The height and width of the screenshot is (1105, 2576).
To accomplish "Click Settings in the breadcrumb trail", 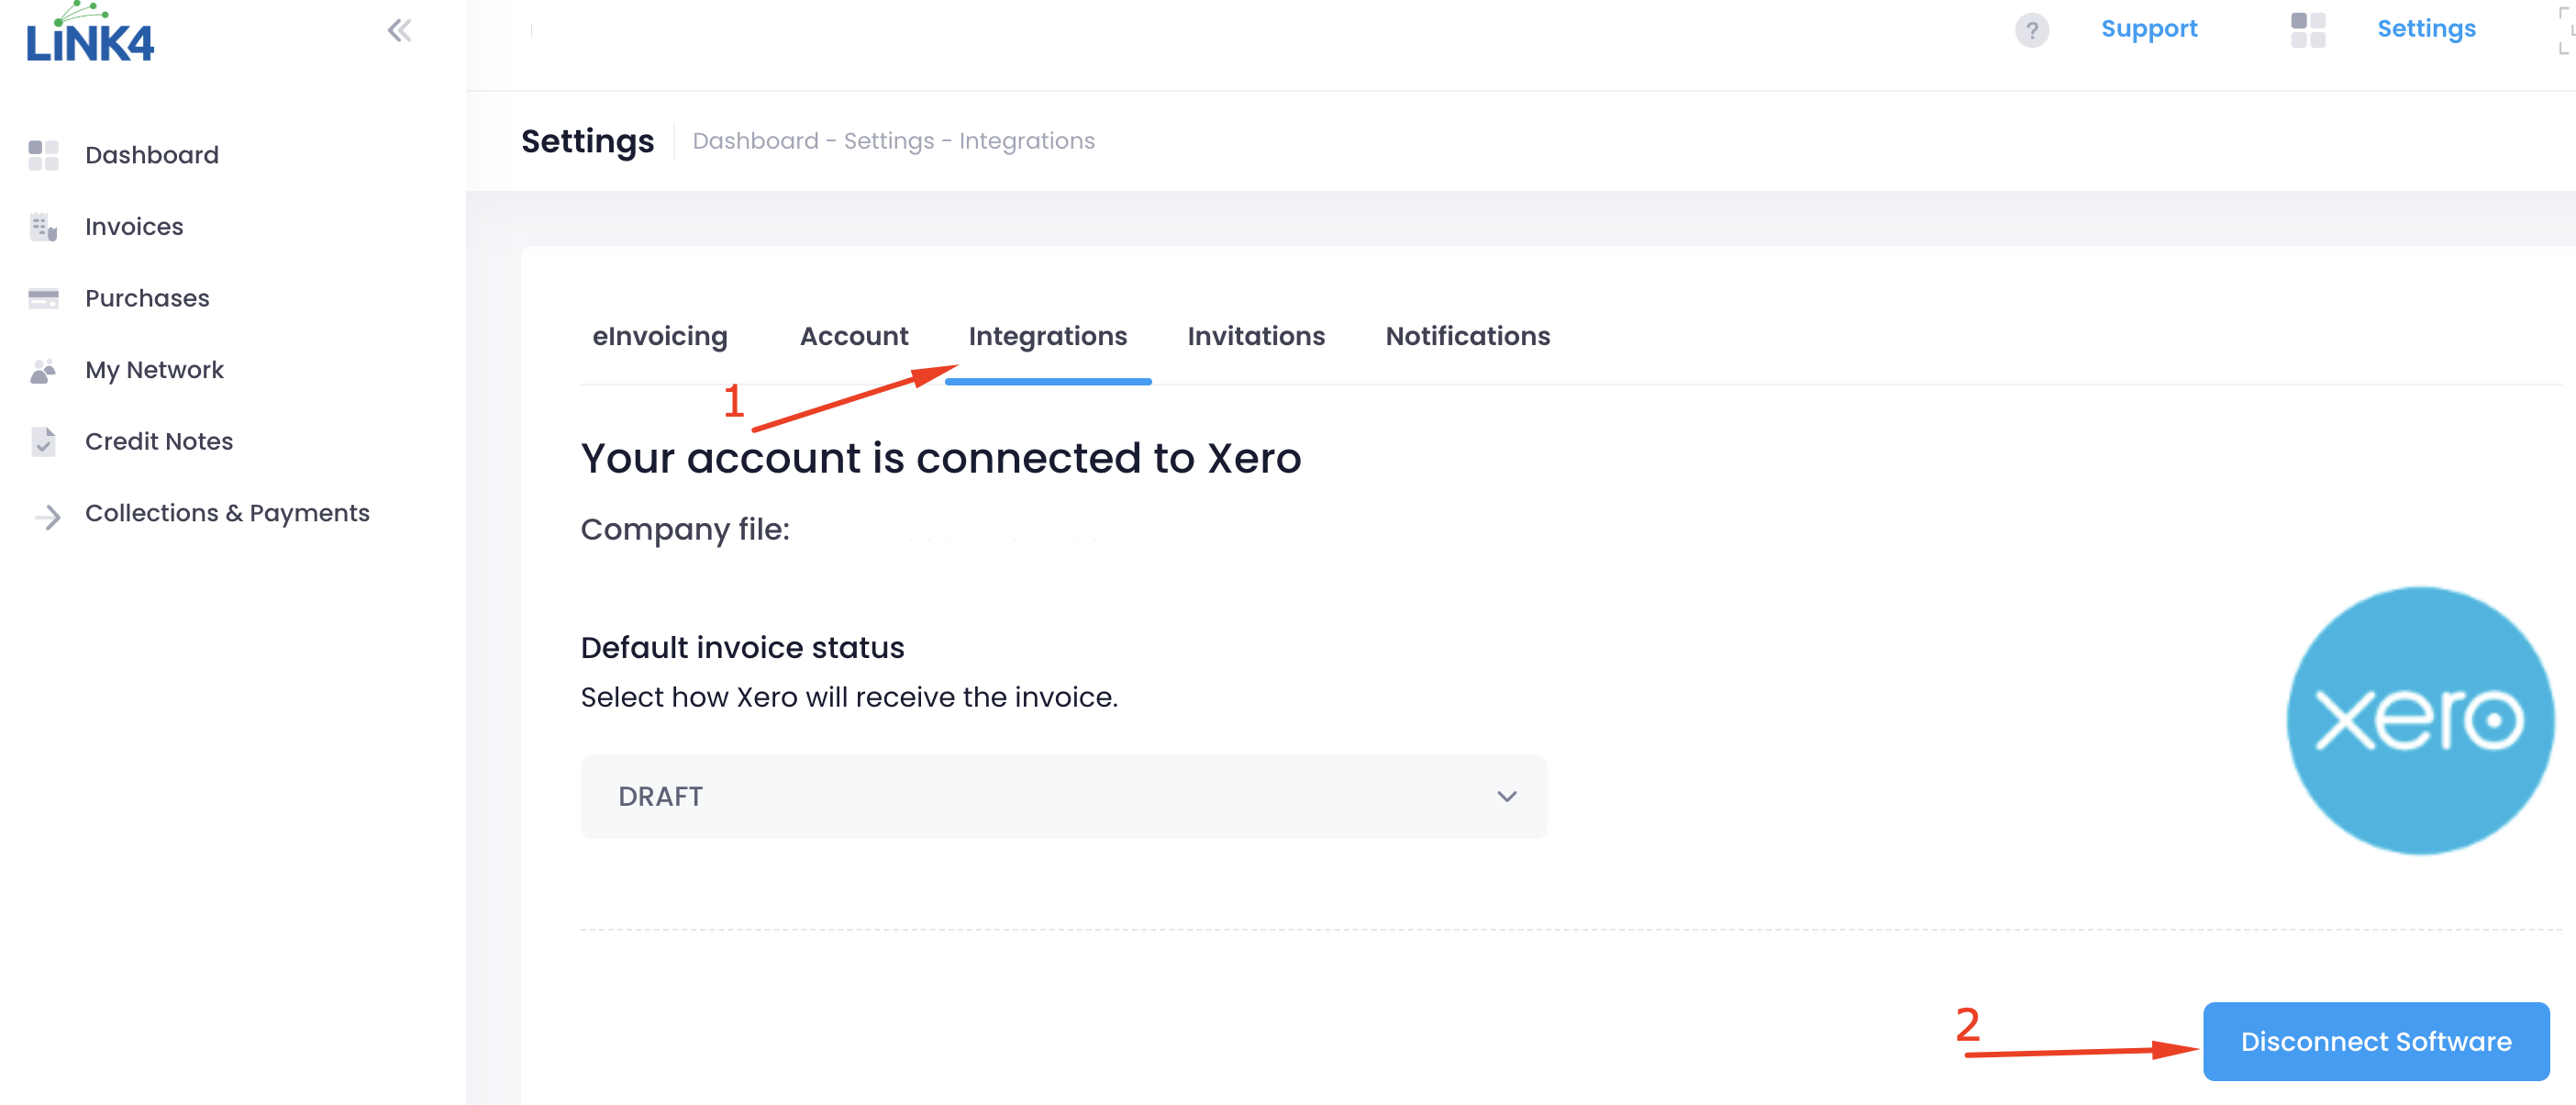I will (x=888, y=141).
